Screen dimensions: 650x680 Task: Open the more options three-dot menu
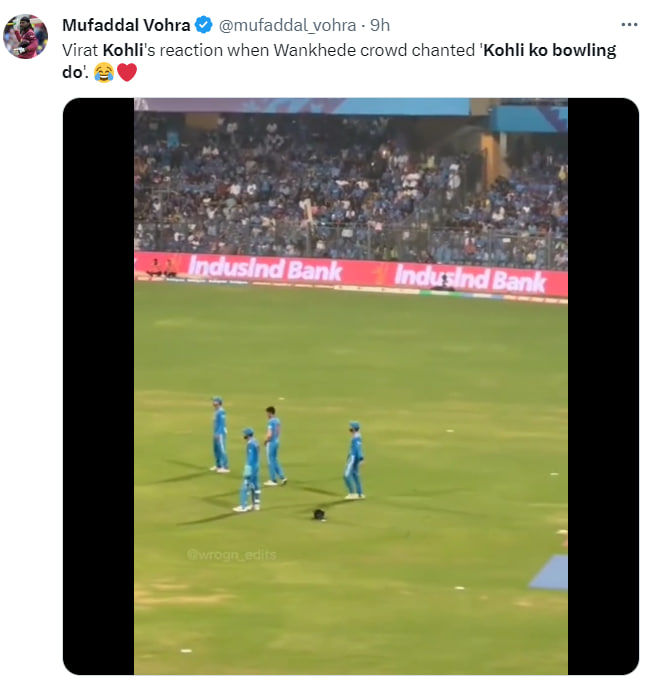coord(629,24)
